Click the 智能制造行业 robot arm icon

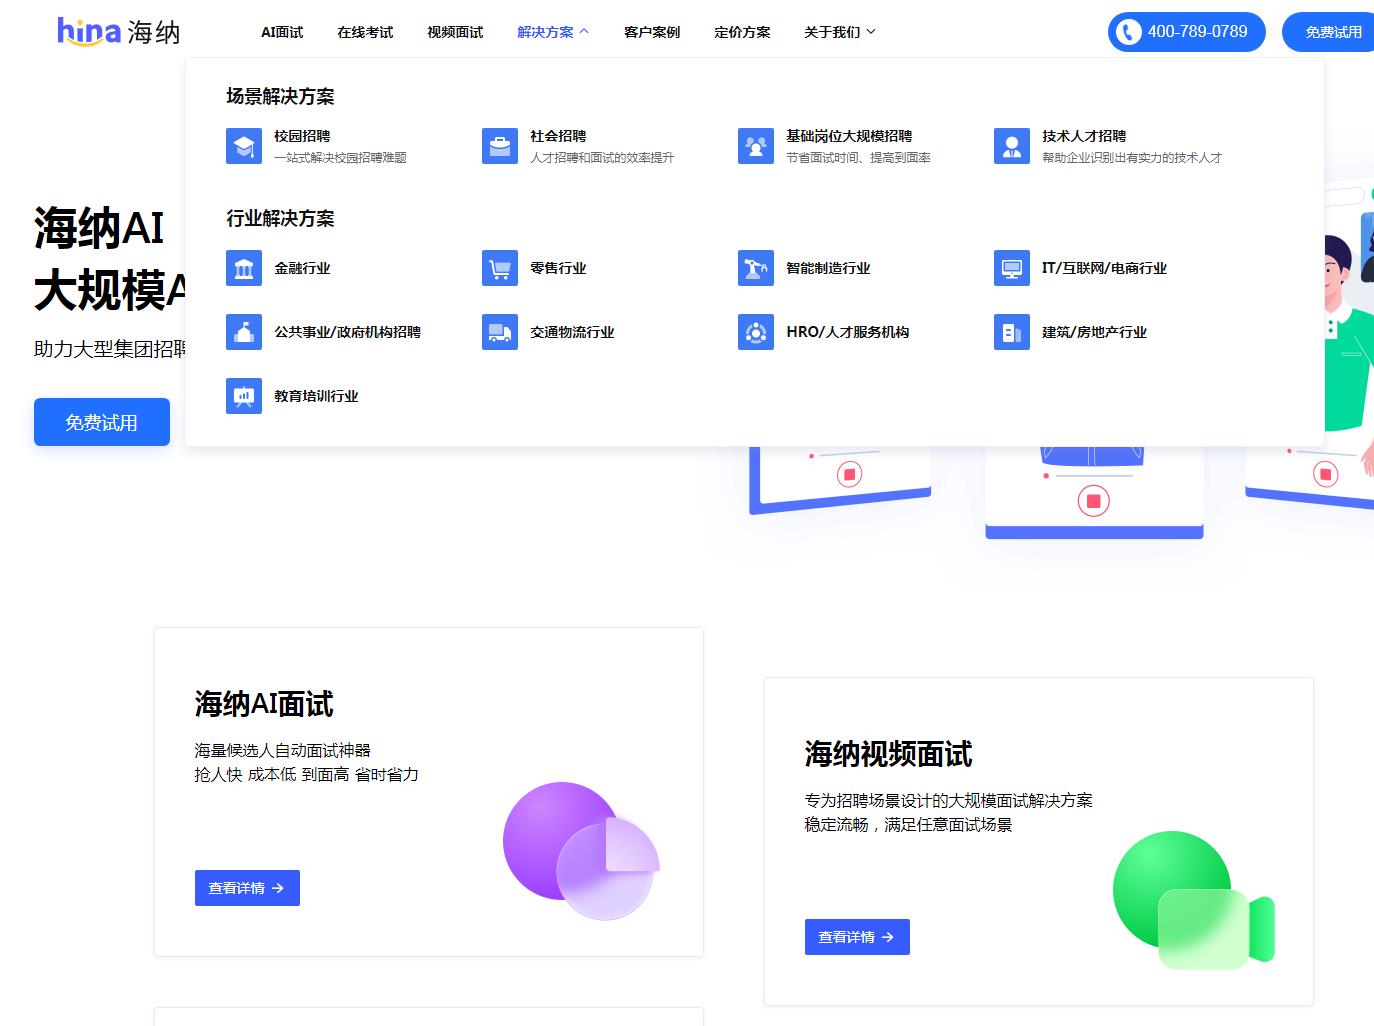pos(756,268)
